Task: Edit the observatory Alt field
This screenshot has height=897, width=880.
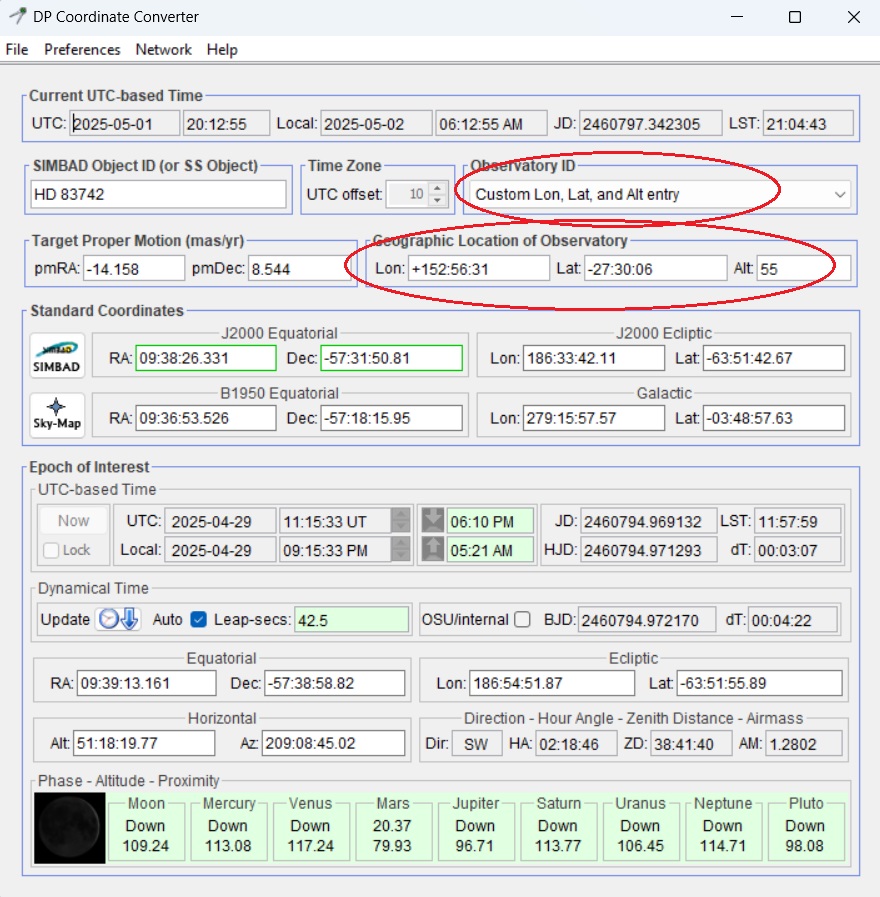Action: 803,269
